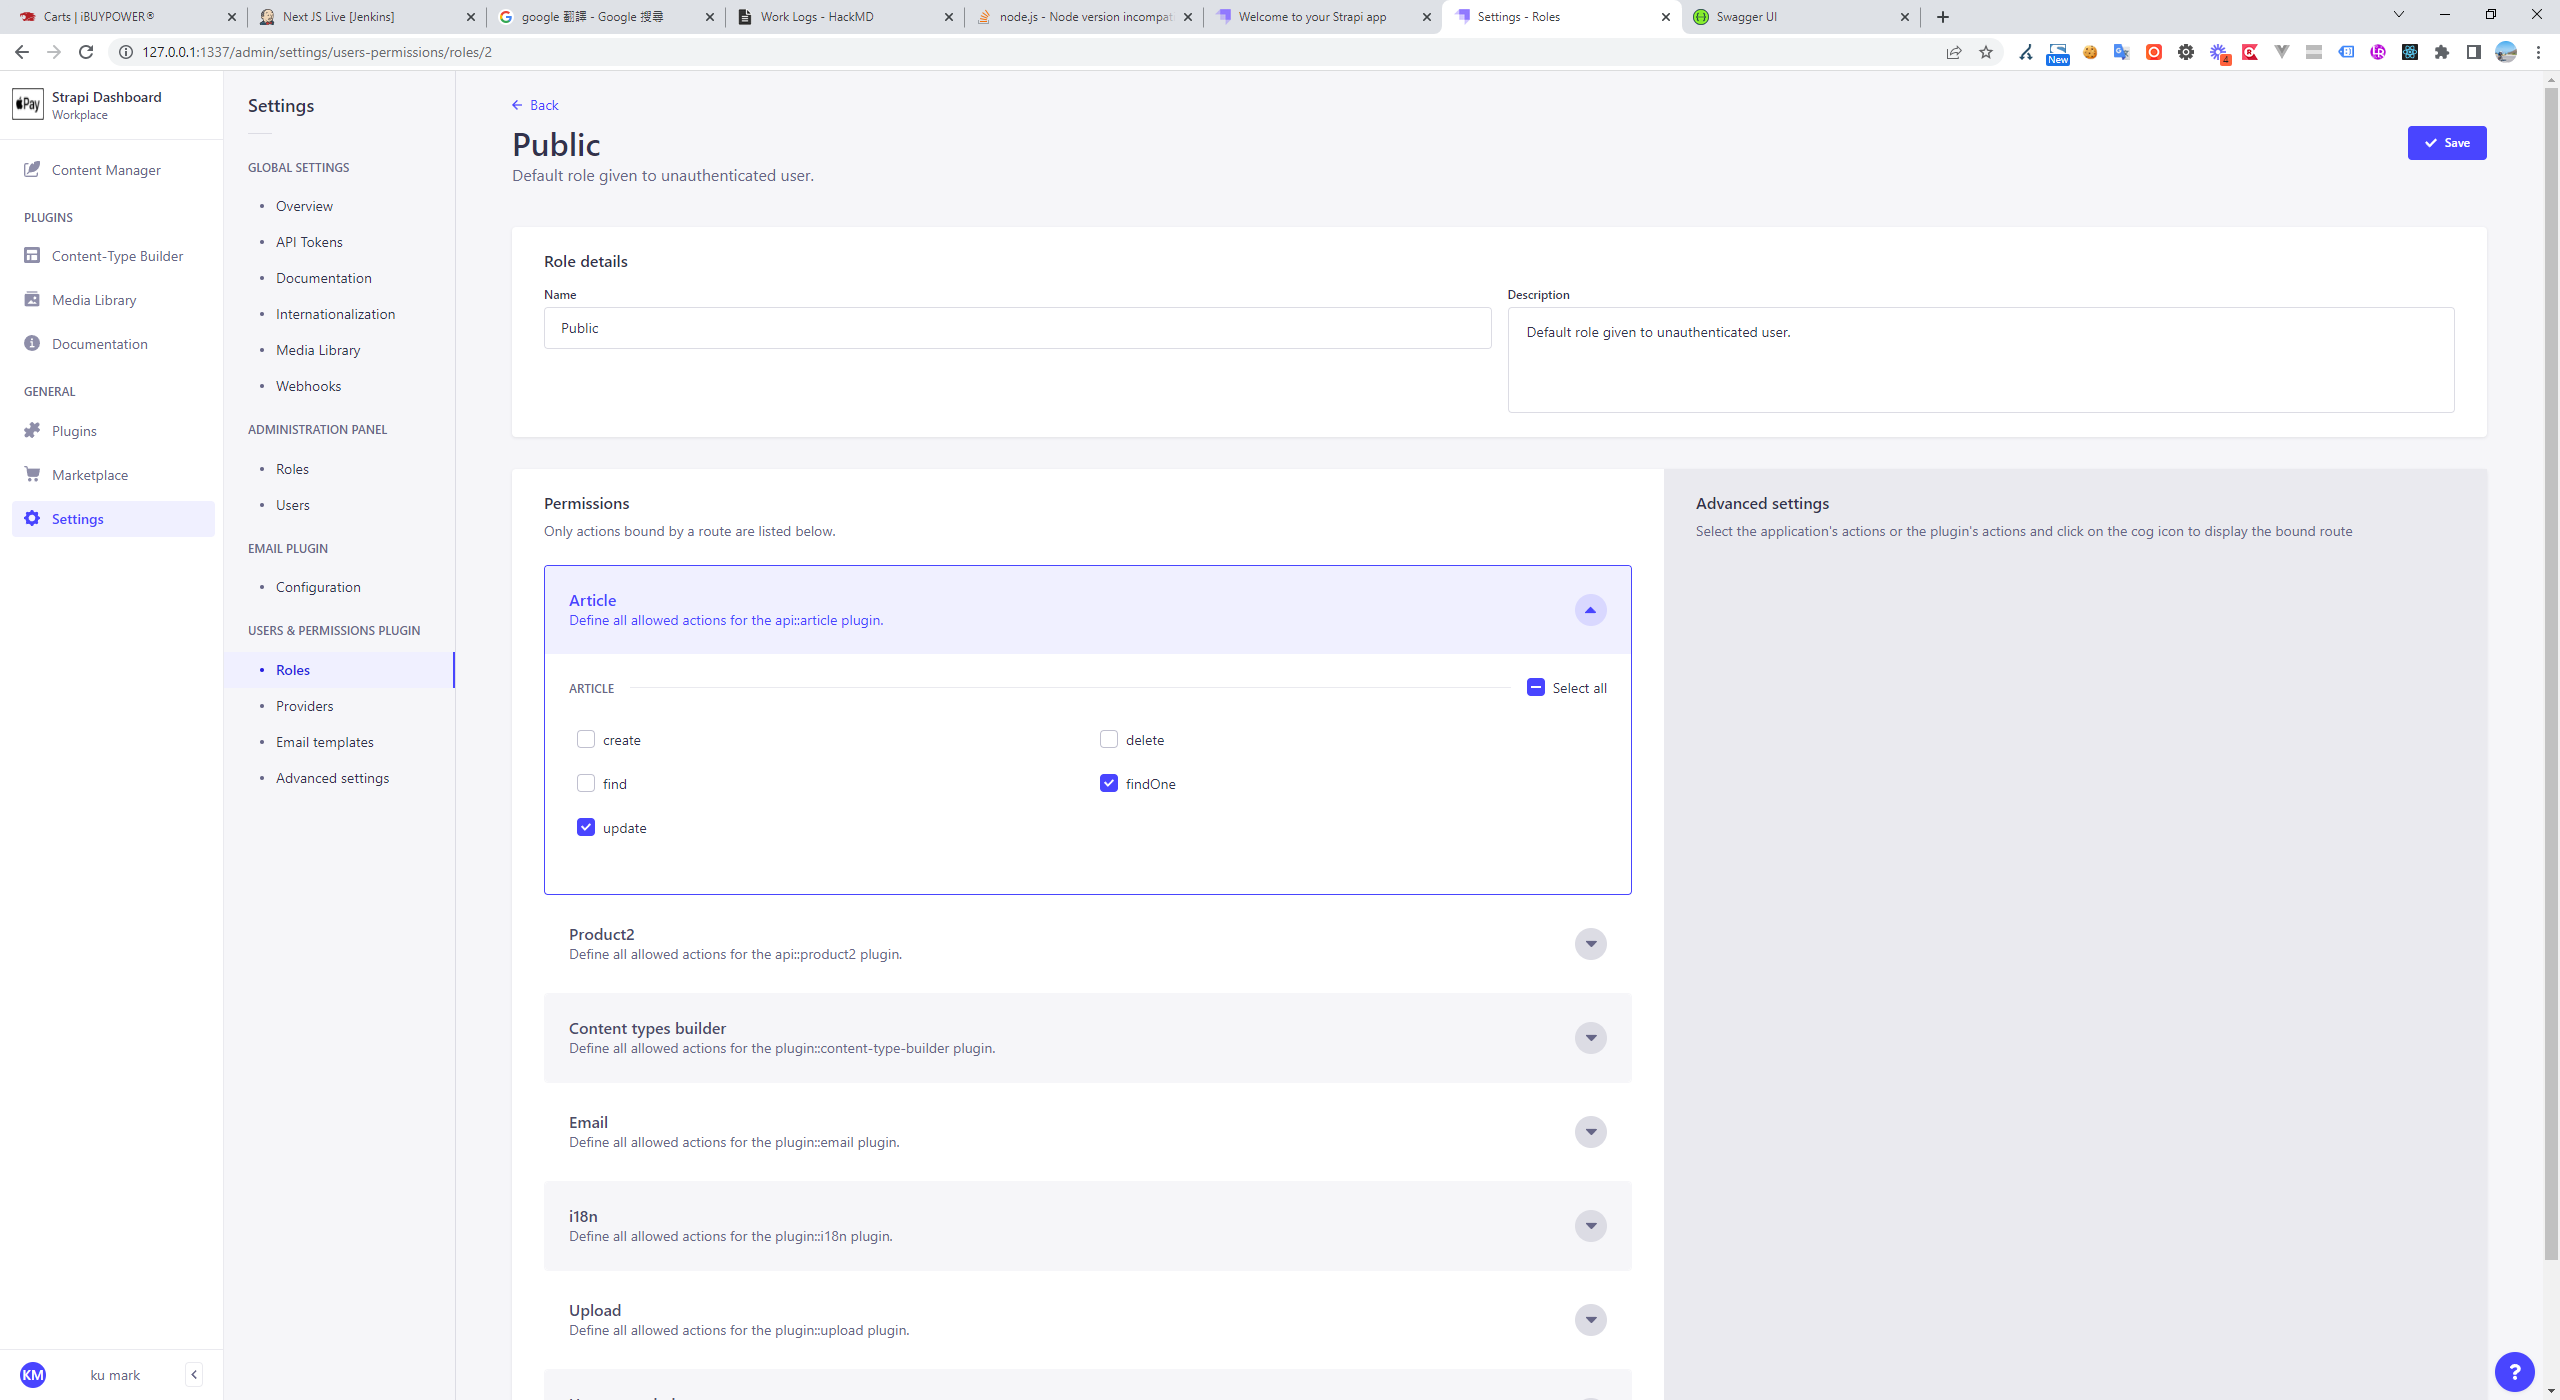
Task: Click into the role Name input field
Action: coord(1017,328)
